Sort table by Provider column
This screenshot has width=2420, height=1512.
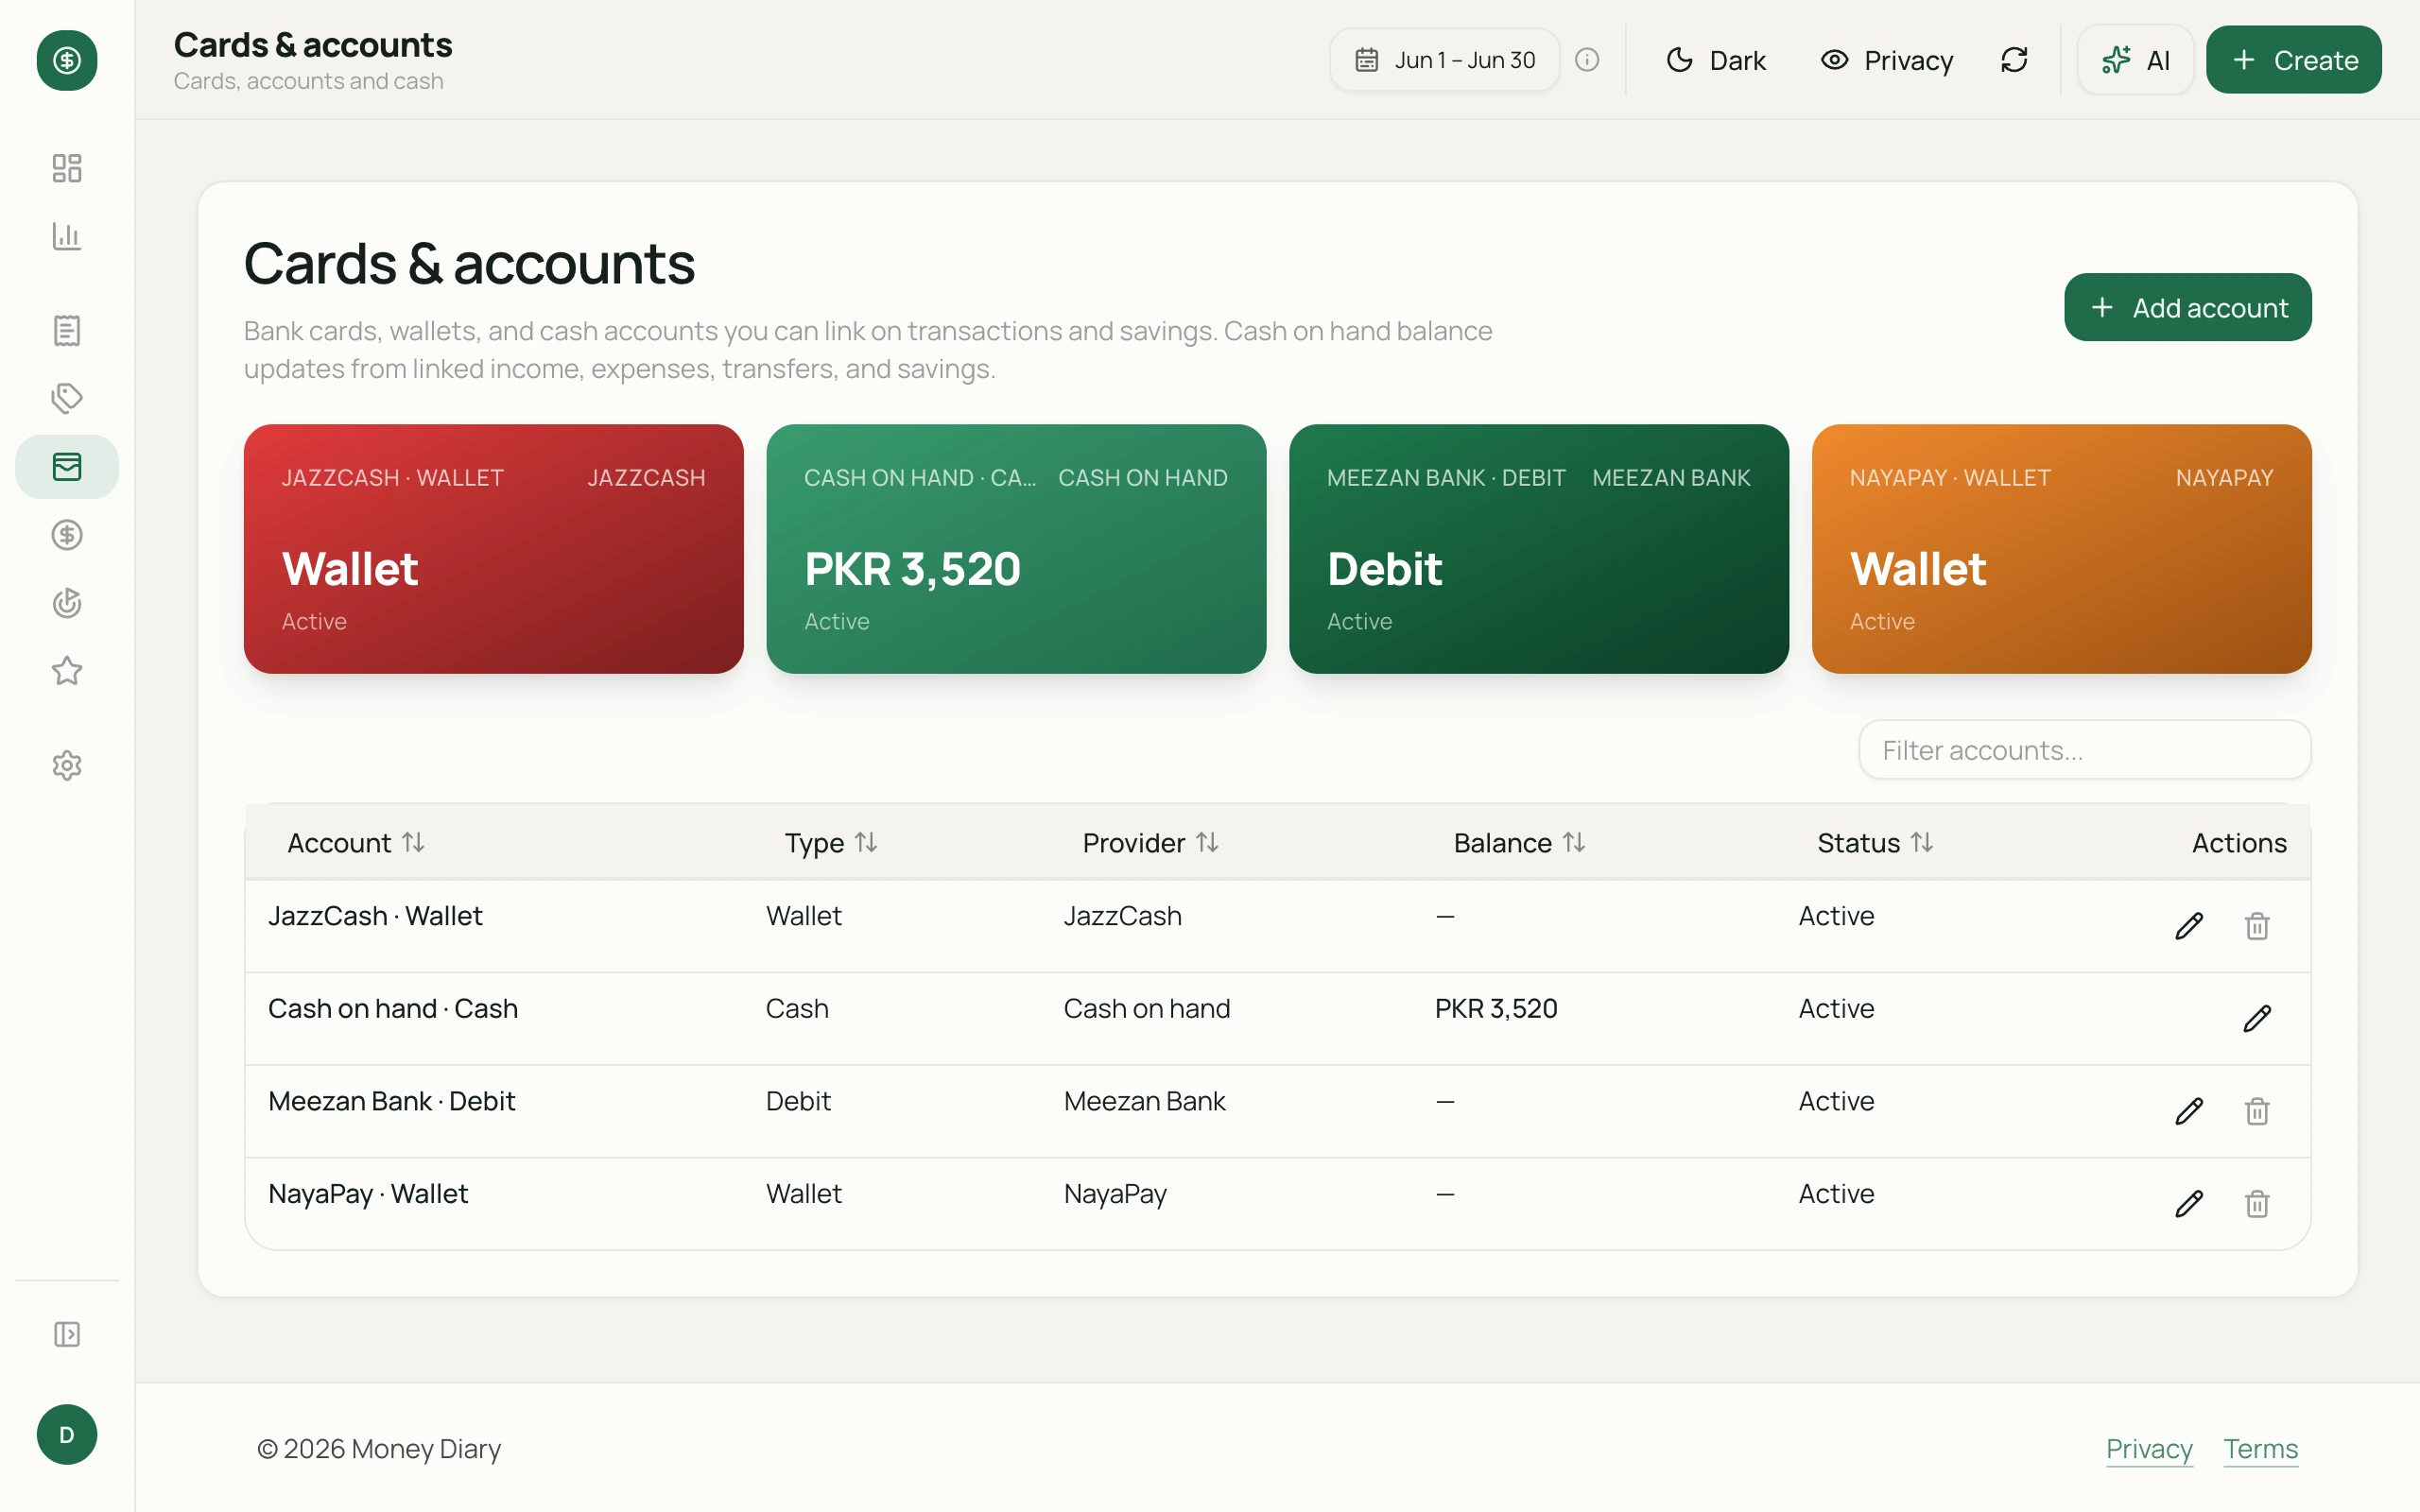tap(1150, 843)
